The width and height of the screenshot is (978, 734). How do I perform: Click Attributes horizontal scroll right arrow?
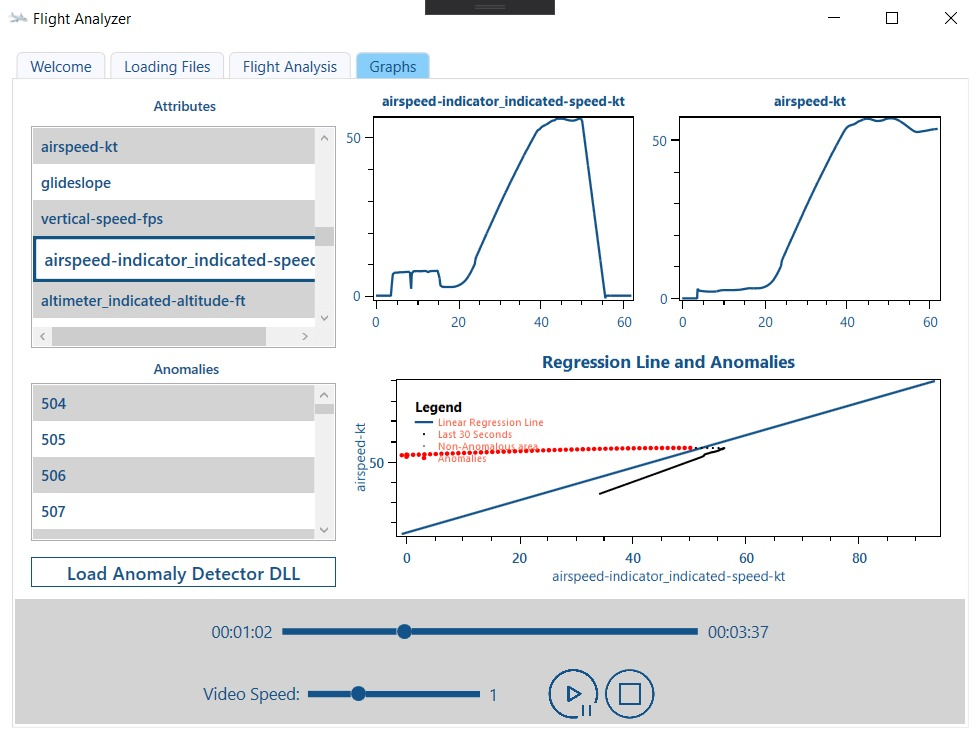[305, 336]
